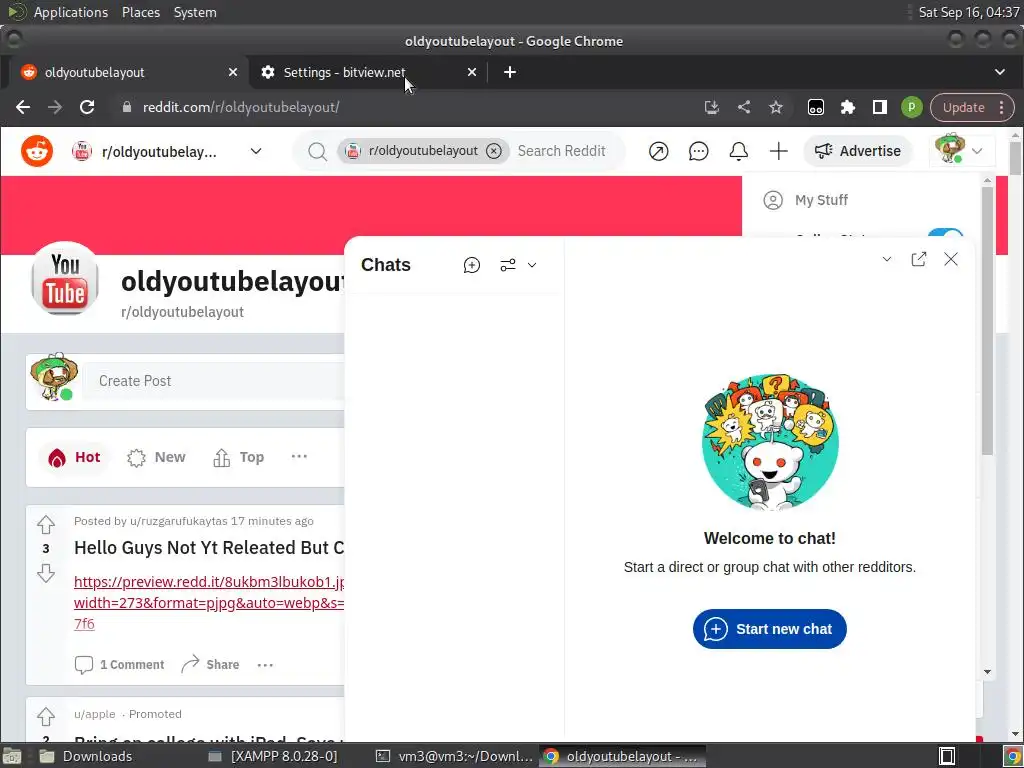Open Downloads in the taskbar
Viewport: 1024px width, 768px height.
[86, 756]
